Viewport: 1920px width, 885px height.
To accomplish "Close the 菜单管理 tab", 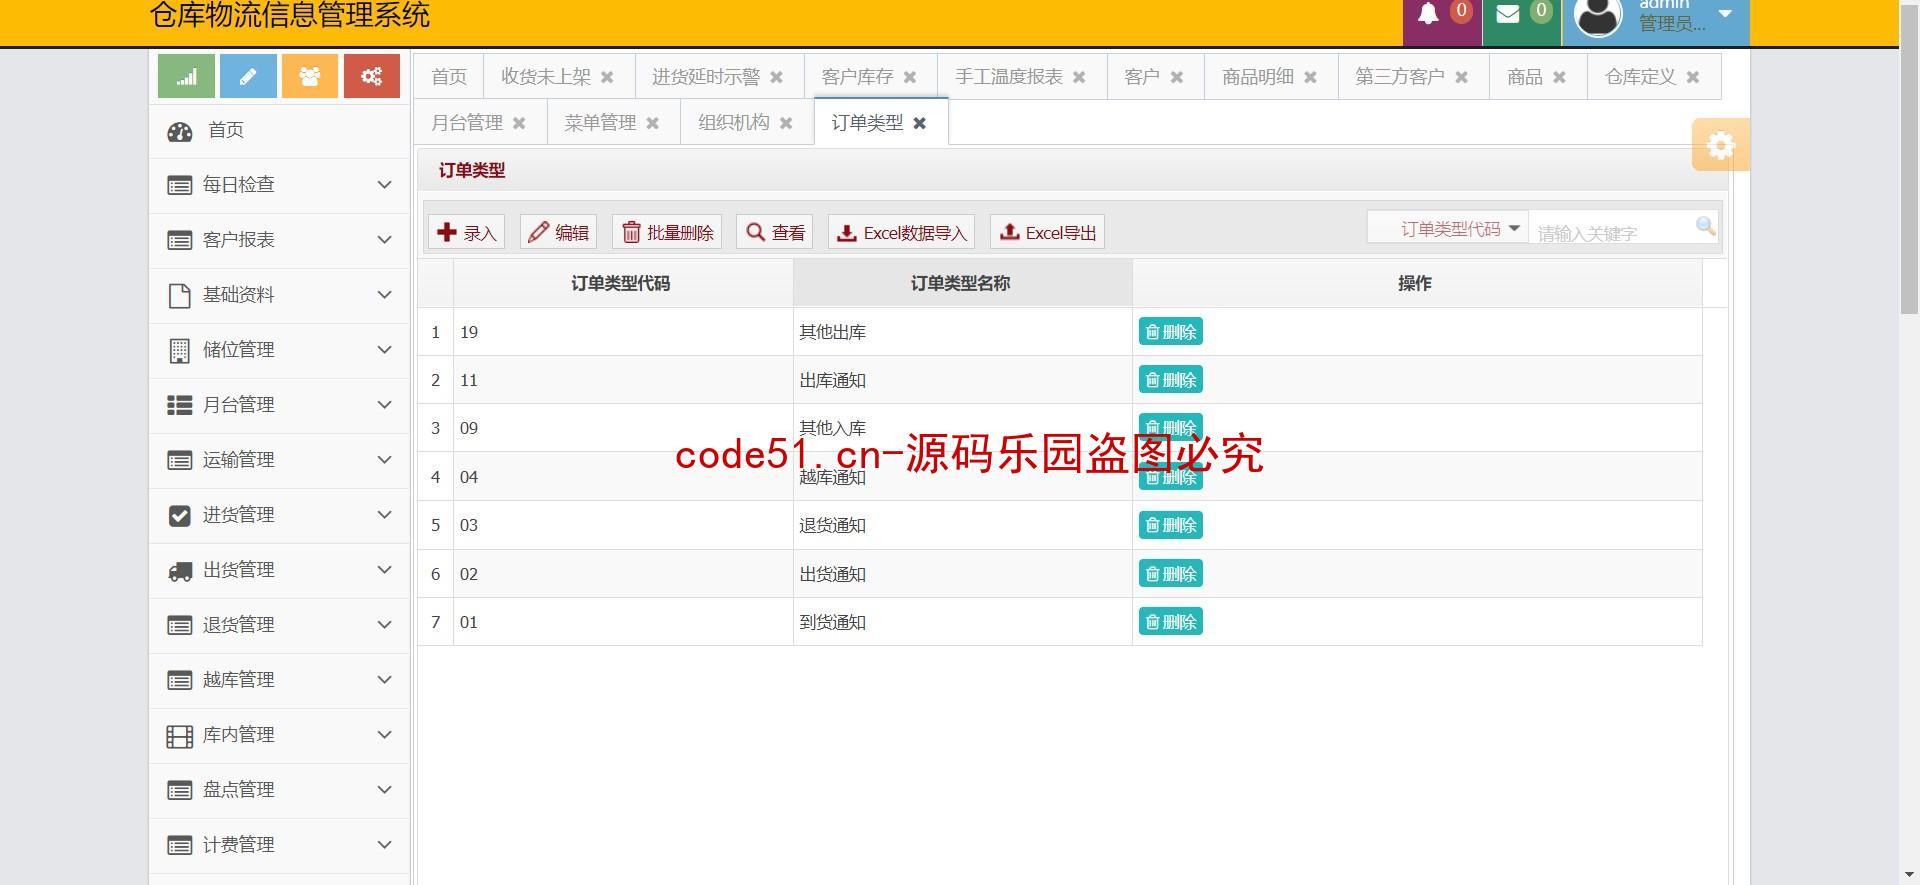I will [x=652, y=123].
